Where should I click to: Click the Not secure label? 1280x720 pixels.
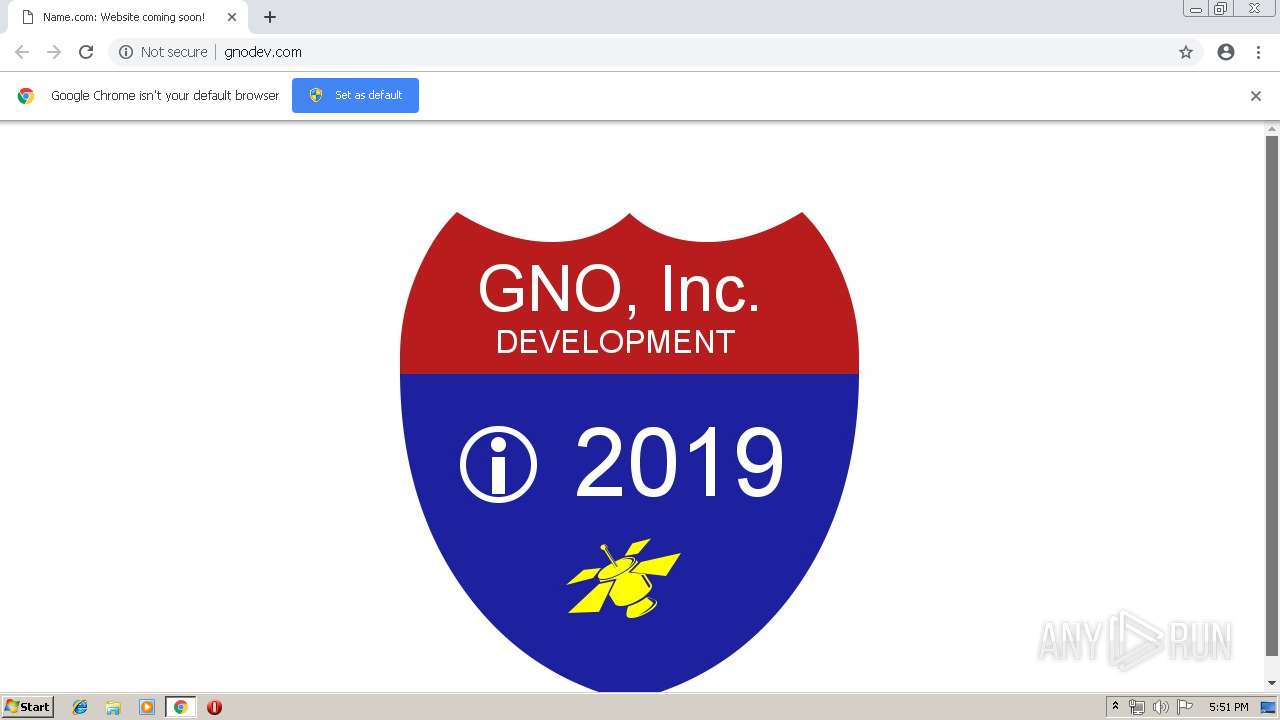[174, 52]
